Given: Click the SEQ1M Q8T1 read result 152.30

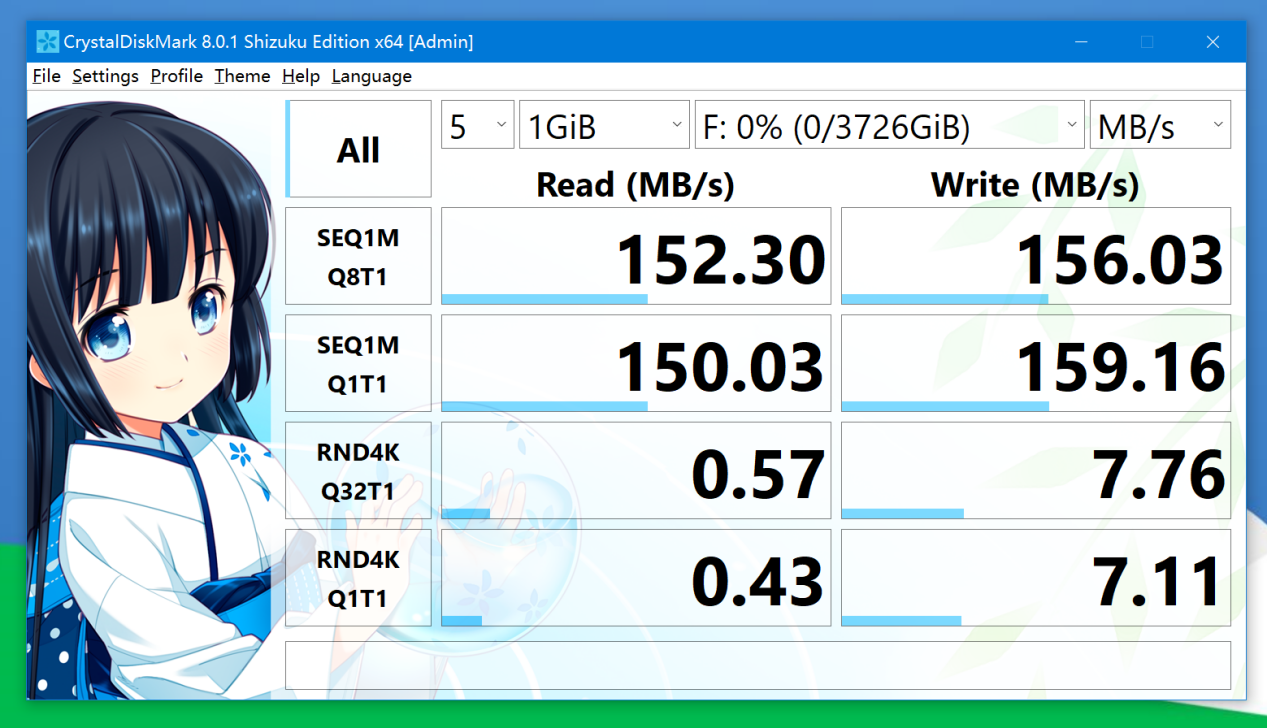Looking at the screenshot, I should (636, 256).
